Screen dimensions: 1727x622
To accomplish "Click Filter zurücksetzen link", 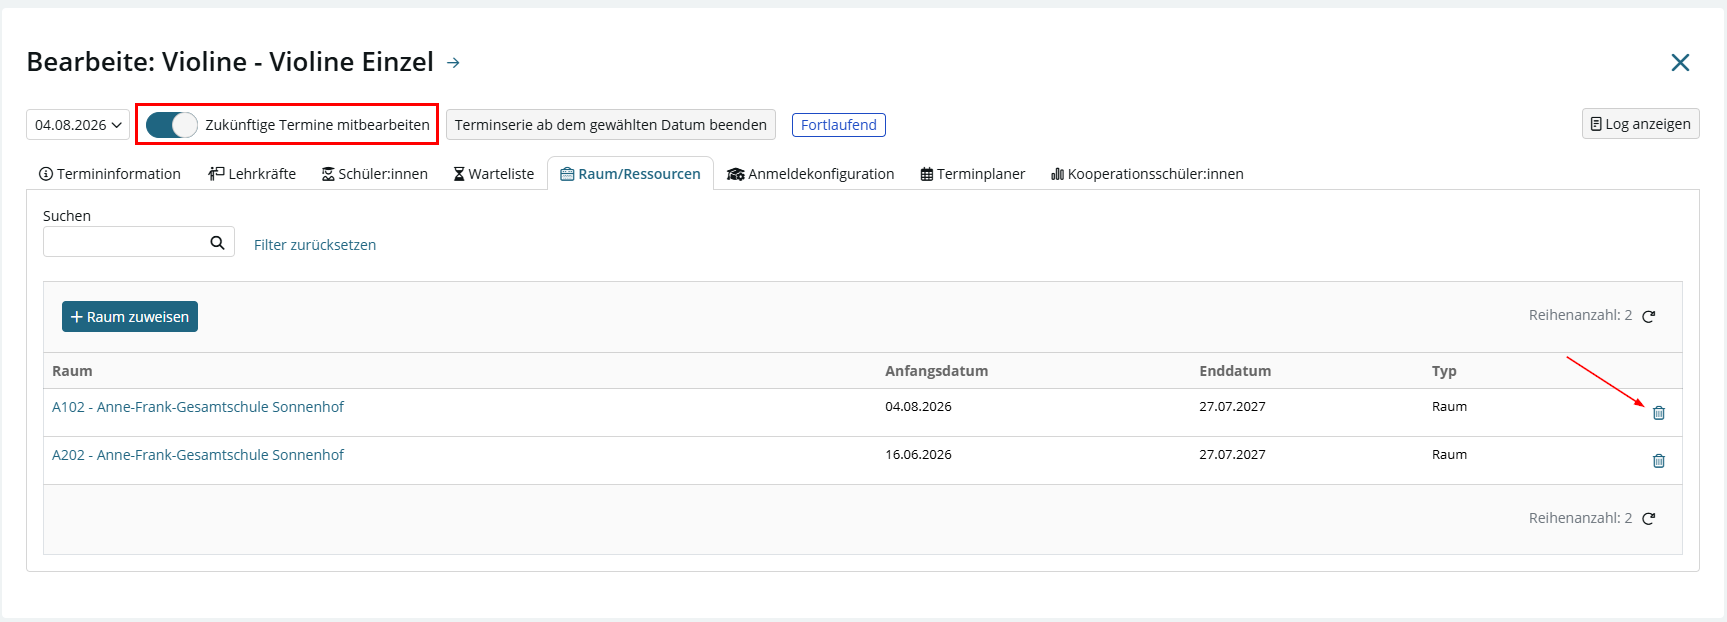I will coord(315,245).
